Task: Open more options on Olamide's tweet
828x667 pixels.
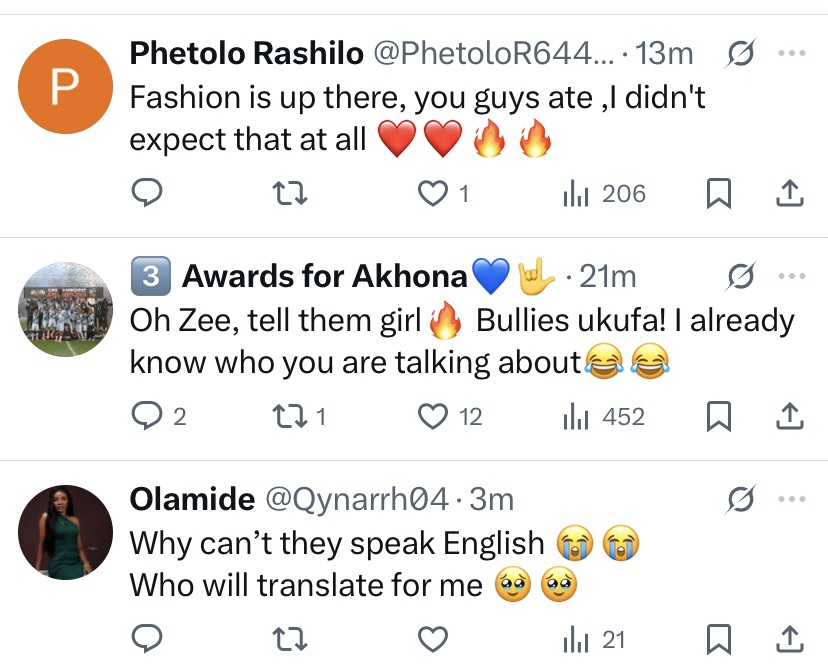Action: pos(790,499)
